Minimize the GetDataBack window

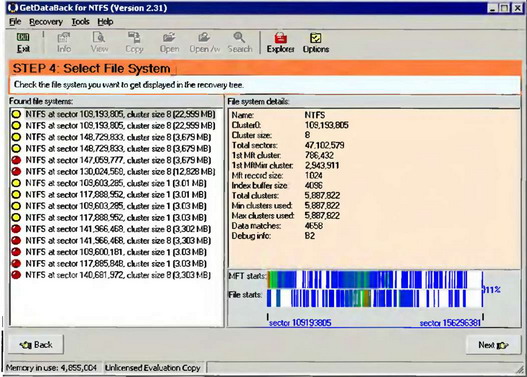point(492,8)
